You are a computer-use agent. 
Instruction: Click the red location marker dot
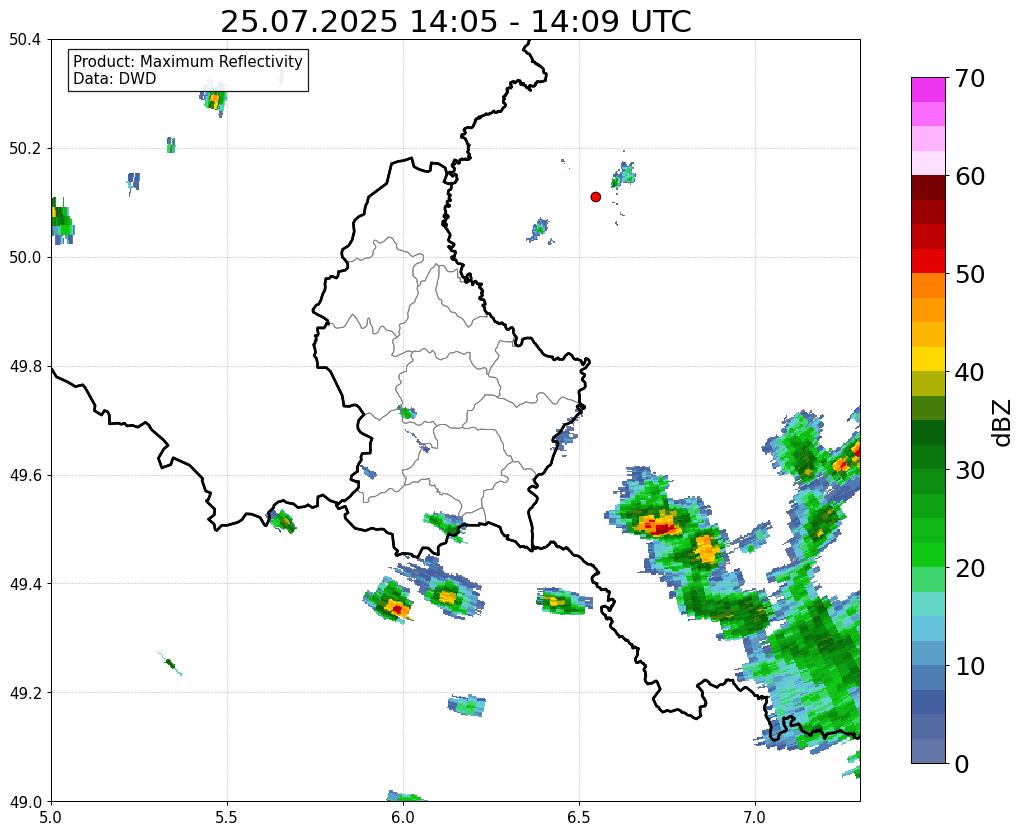(x=595, y=196)
